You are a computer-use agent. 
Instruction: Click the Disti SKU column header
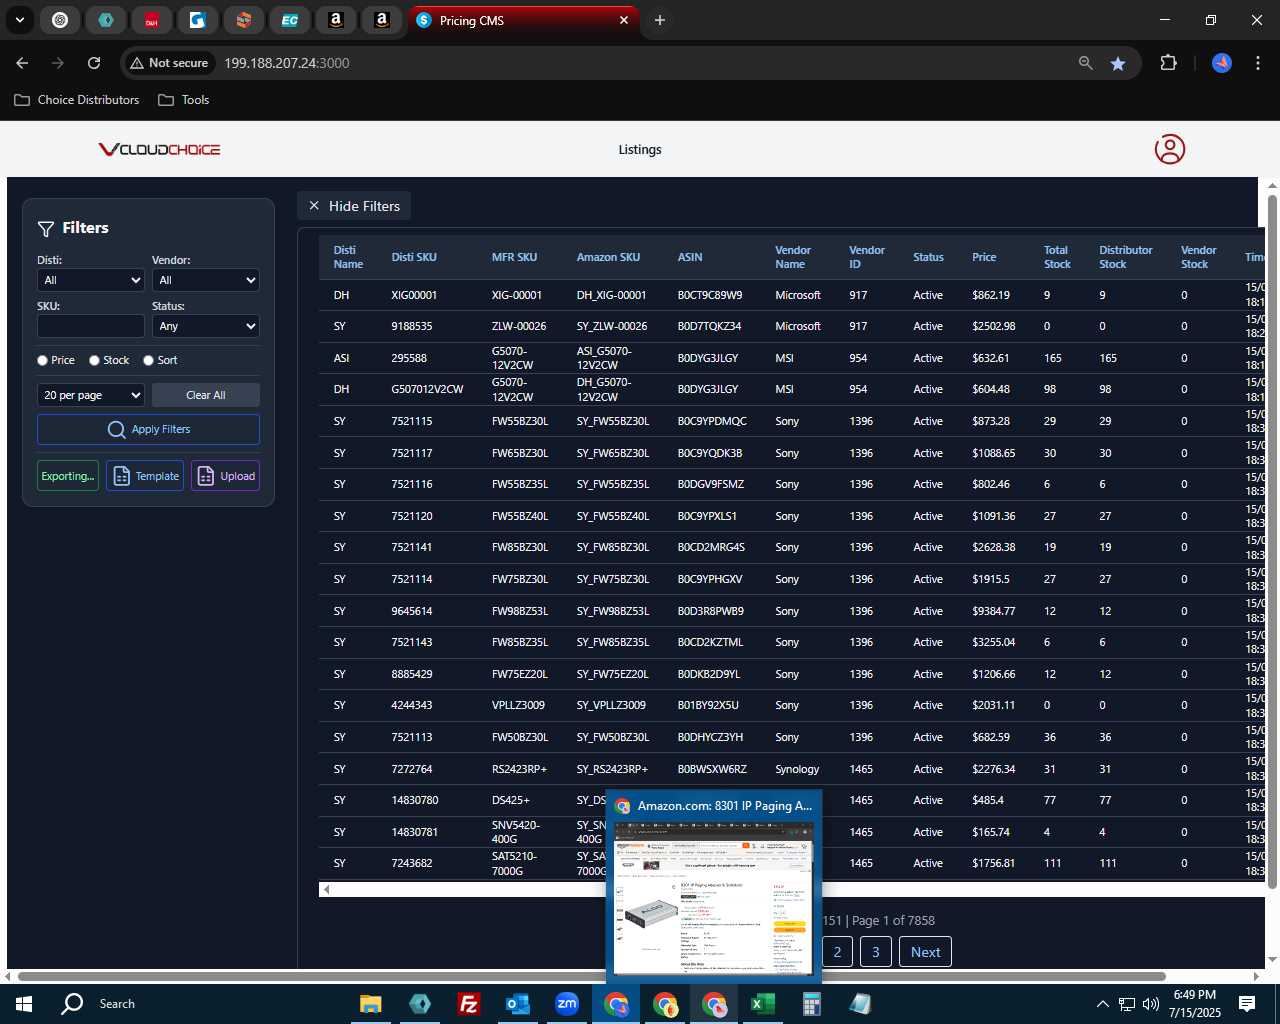pyautogui.click(x=414, y=257)
